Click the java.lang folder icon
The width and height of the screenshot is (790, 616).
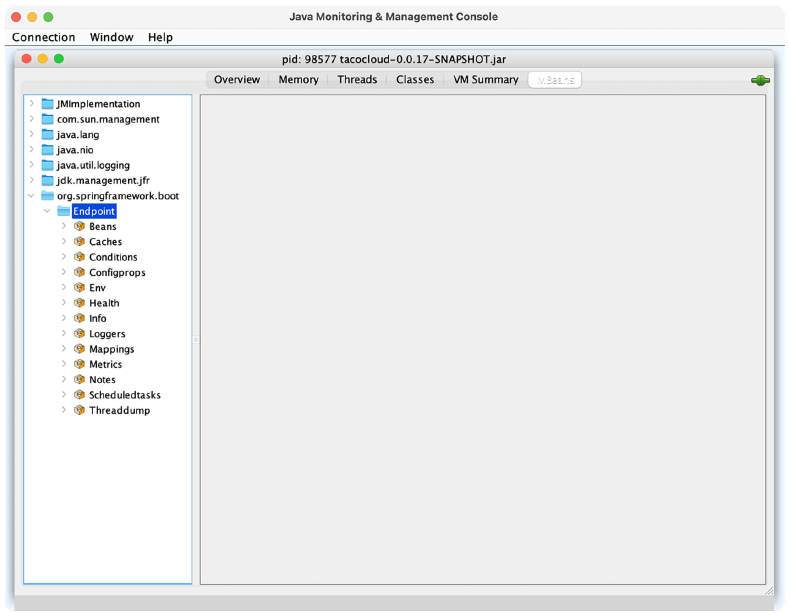click(x=47, y=135)
